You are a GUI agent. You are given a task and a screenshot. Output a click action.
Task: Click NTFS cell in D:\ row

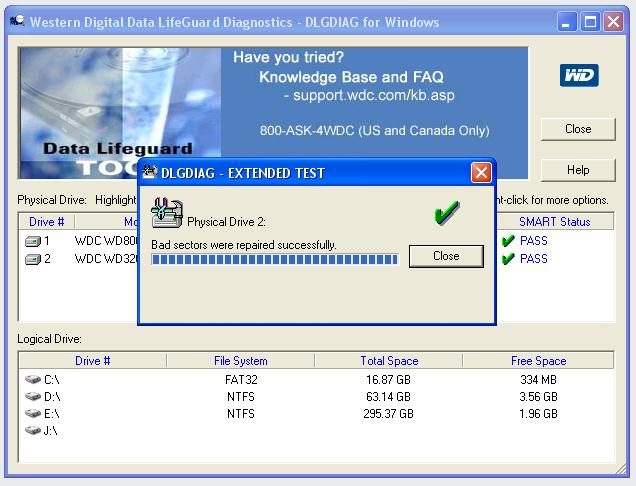(241, 397)
